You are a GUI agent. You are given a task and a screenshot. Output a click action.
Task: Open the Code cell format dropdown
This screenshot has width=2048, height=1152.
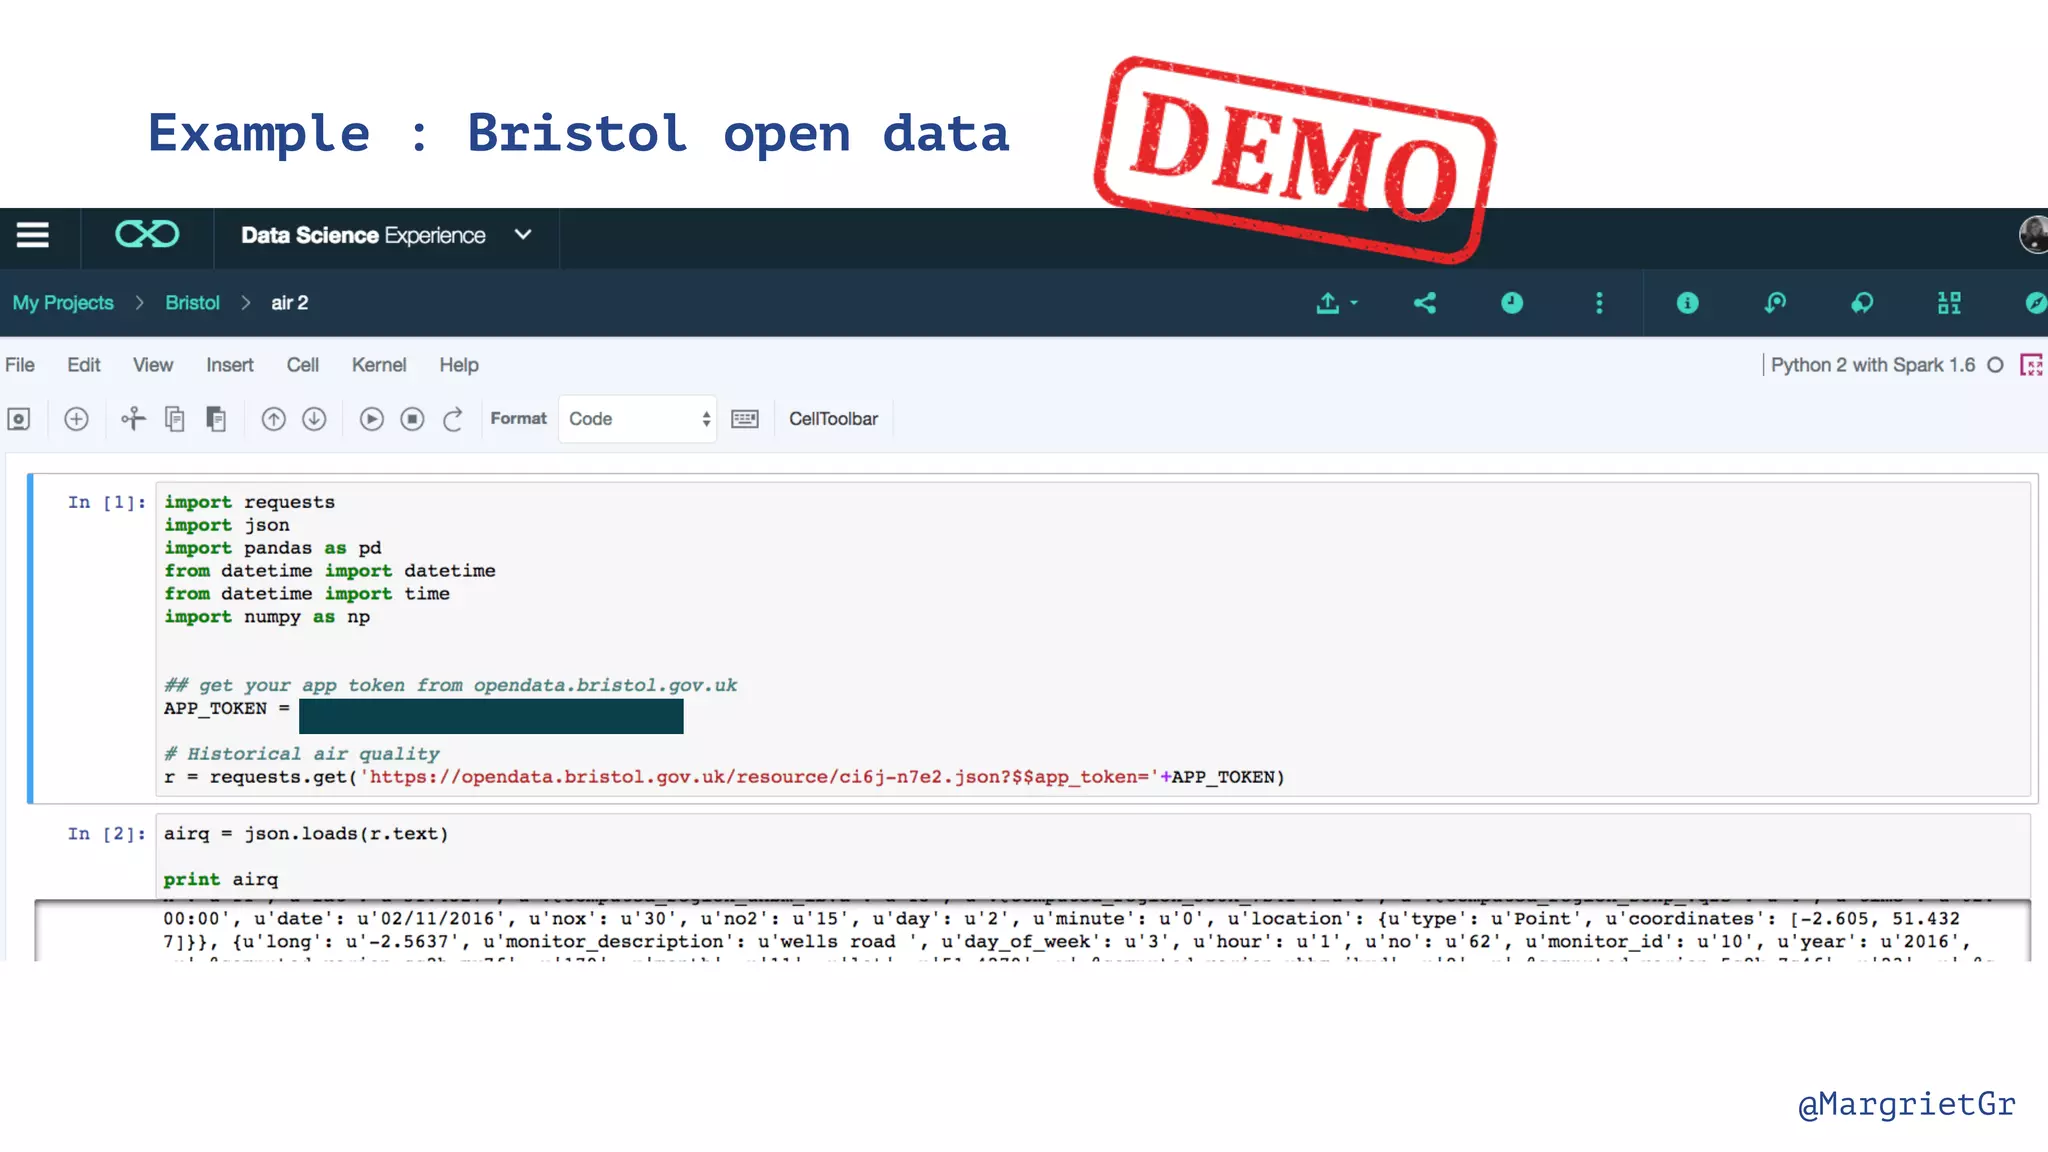point(638,419)
